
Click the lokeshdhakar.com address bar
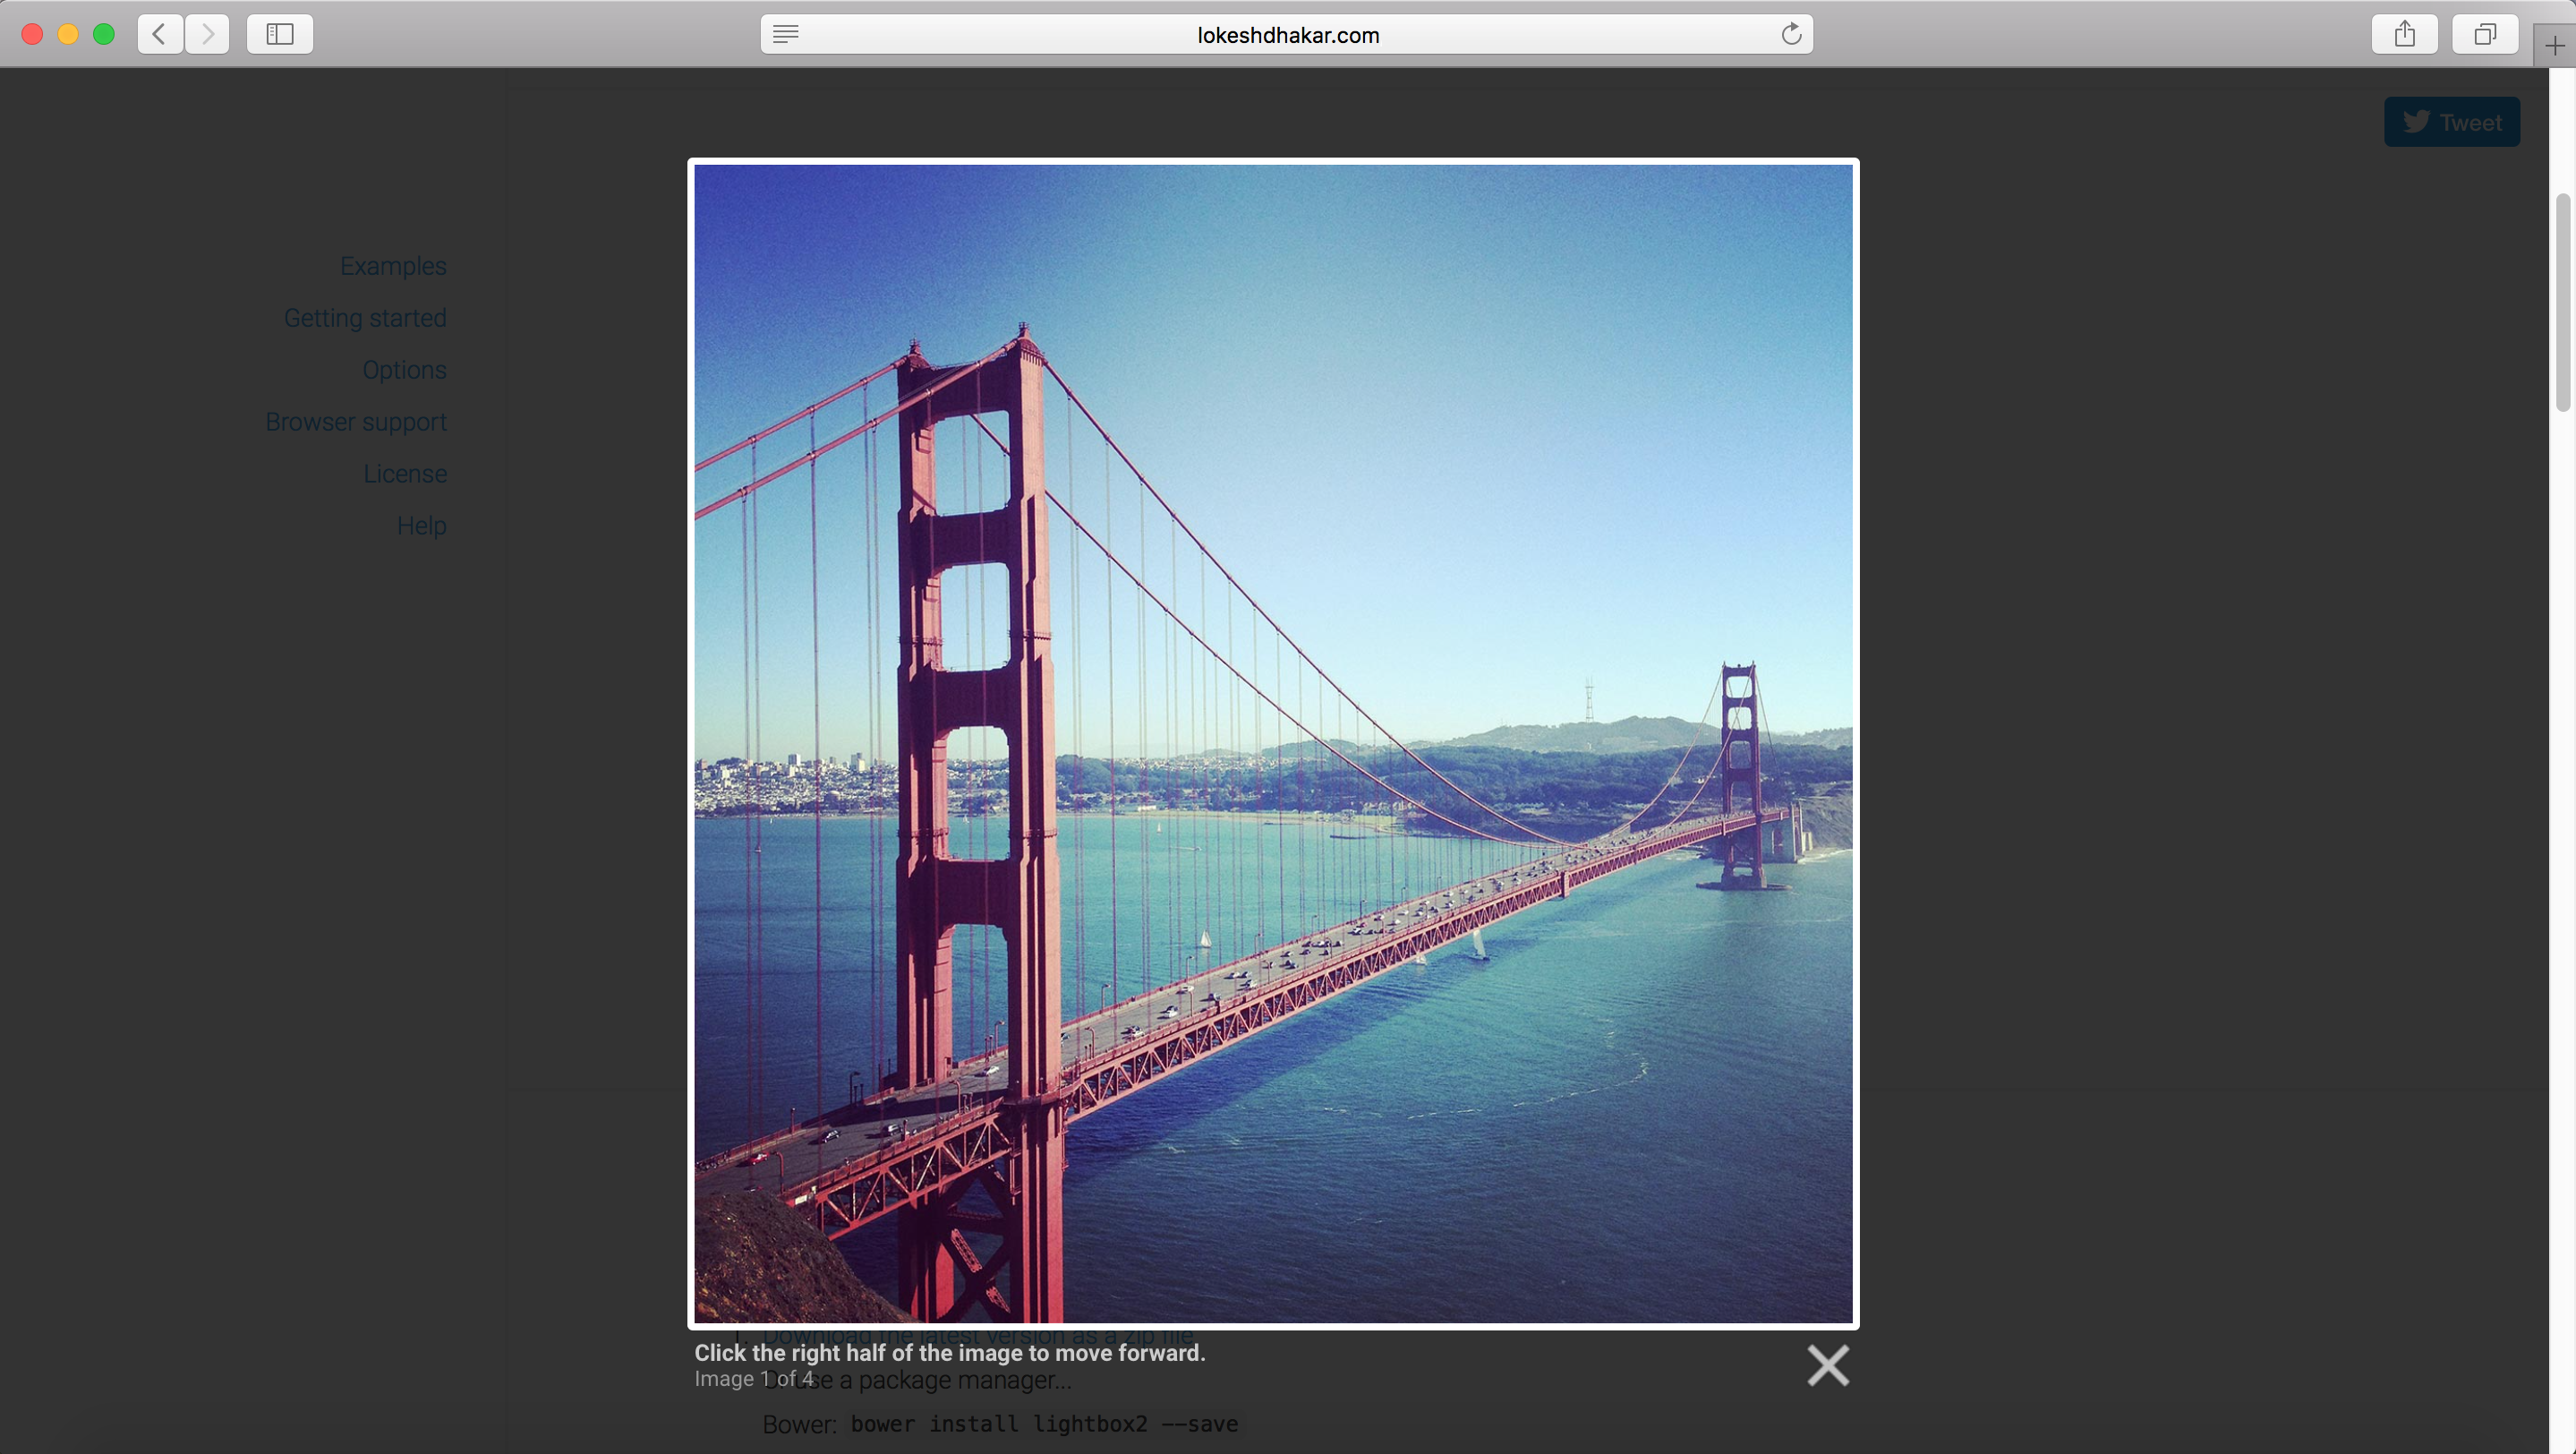coord(1287,34)
